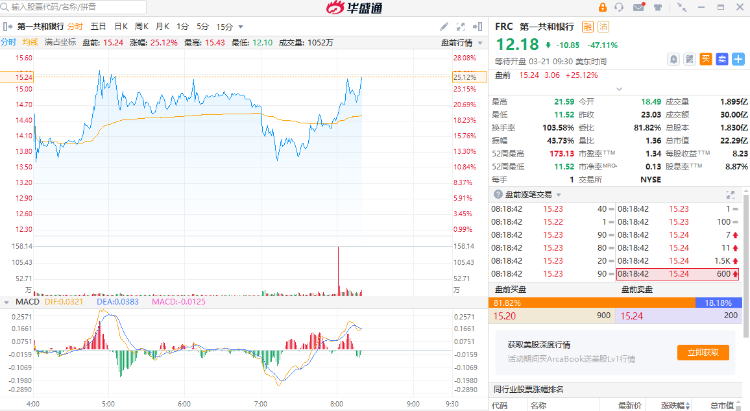
Task: Open customer service headset icon
Action: 619,7
